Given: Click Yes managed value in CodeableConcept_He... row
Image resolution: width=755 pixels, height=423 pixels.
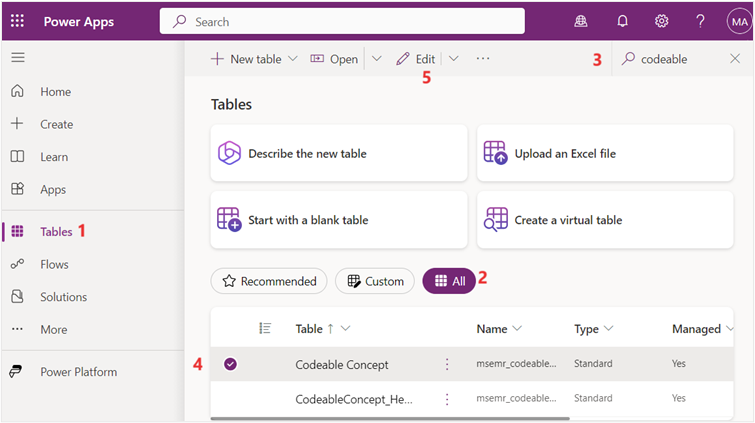Looking at the screenshot, I should tap(678, 398).
